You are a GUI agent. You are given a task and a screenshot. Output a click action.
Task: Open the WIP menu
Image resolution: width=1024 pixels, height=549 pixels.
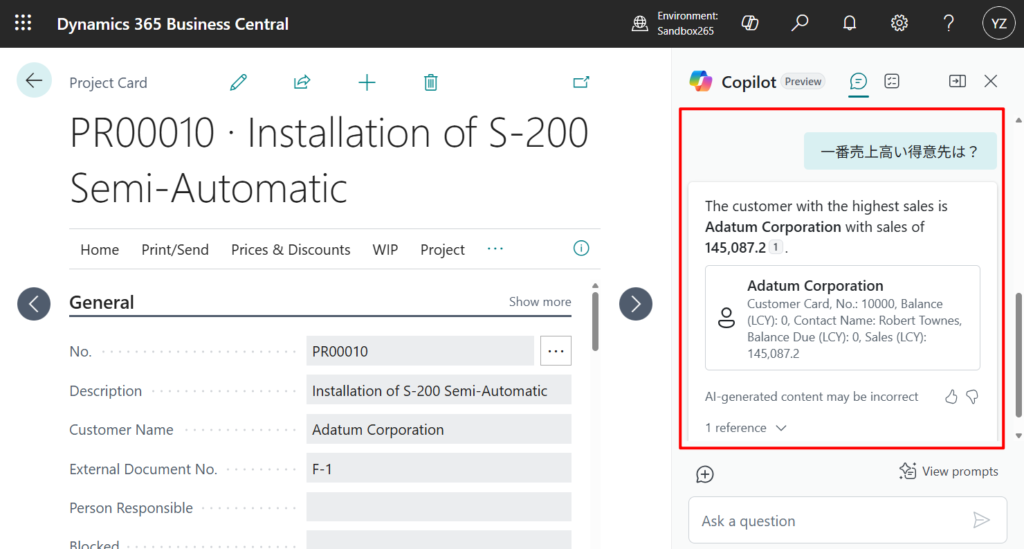coord(385,250)
